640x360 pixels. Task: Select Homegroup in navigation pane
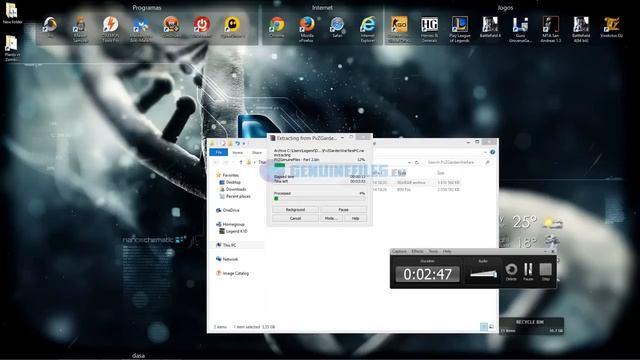(230, 224)
